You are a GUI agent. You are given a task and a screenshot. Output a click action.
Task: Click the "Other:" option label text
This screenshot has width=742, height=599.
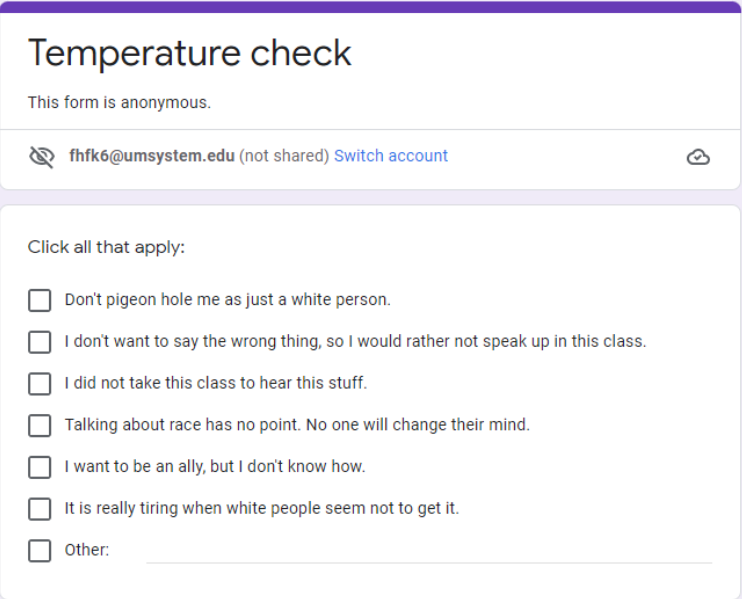[87, 550]
